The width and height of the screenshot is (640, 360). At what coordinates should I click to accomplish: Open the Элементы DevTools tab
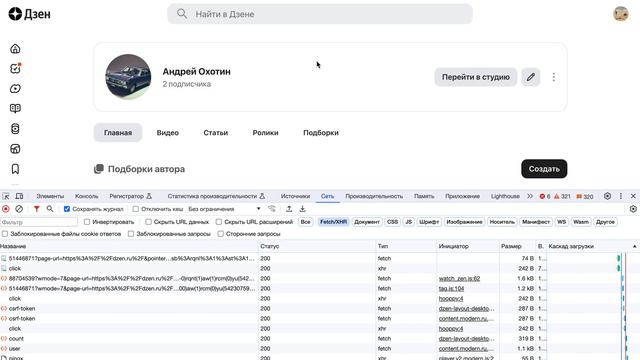tap(50, 196)
